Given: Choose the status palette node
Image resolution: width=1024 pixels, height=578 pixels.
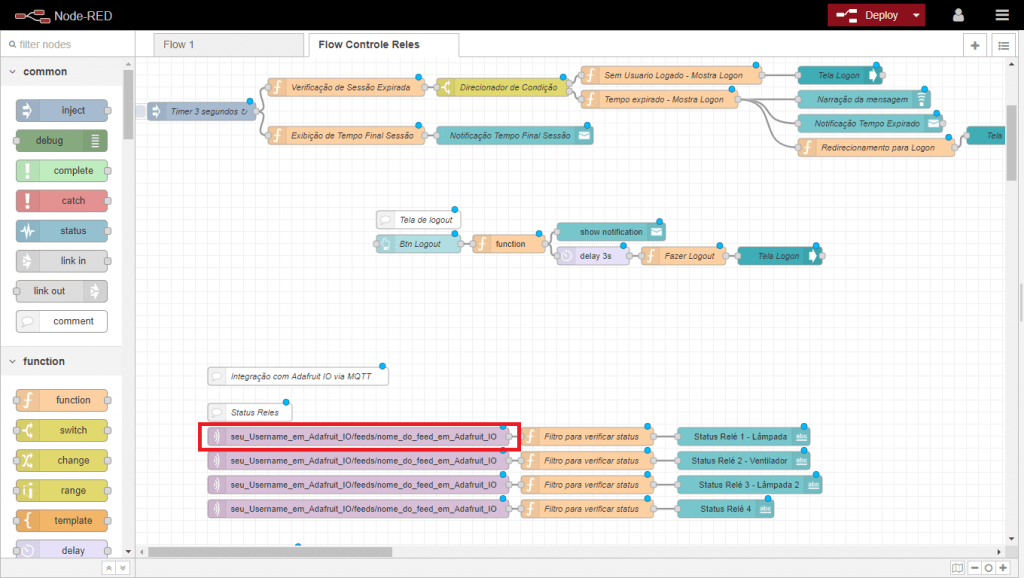Looking at the screenshot, I should point(62,231).
